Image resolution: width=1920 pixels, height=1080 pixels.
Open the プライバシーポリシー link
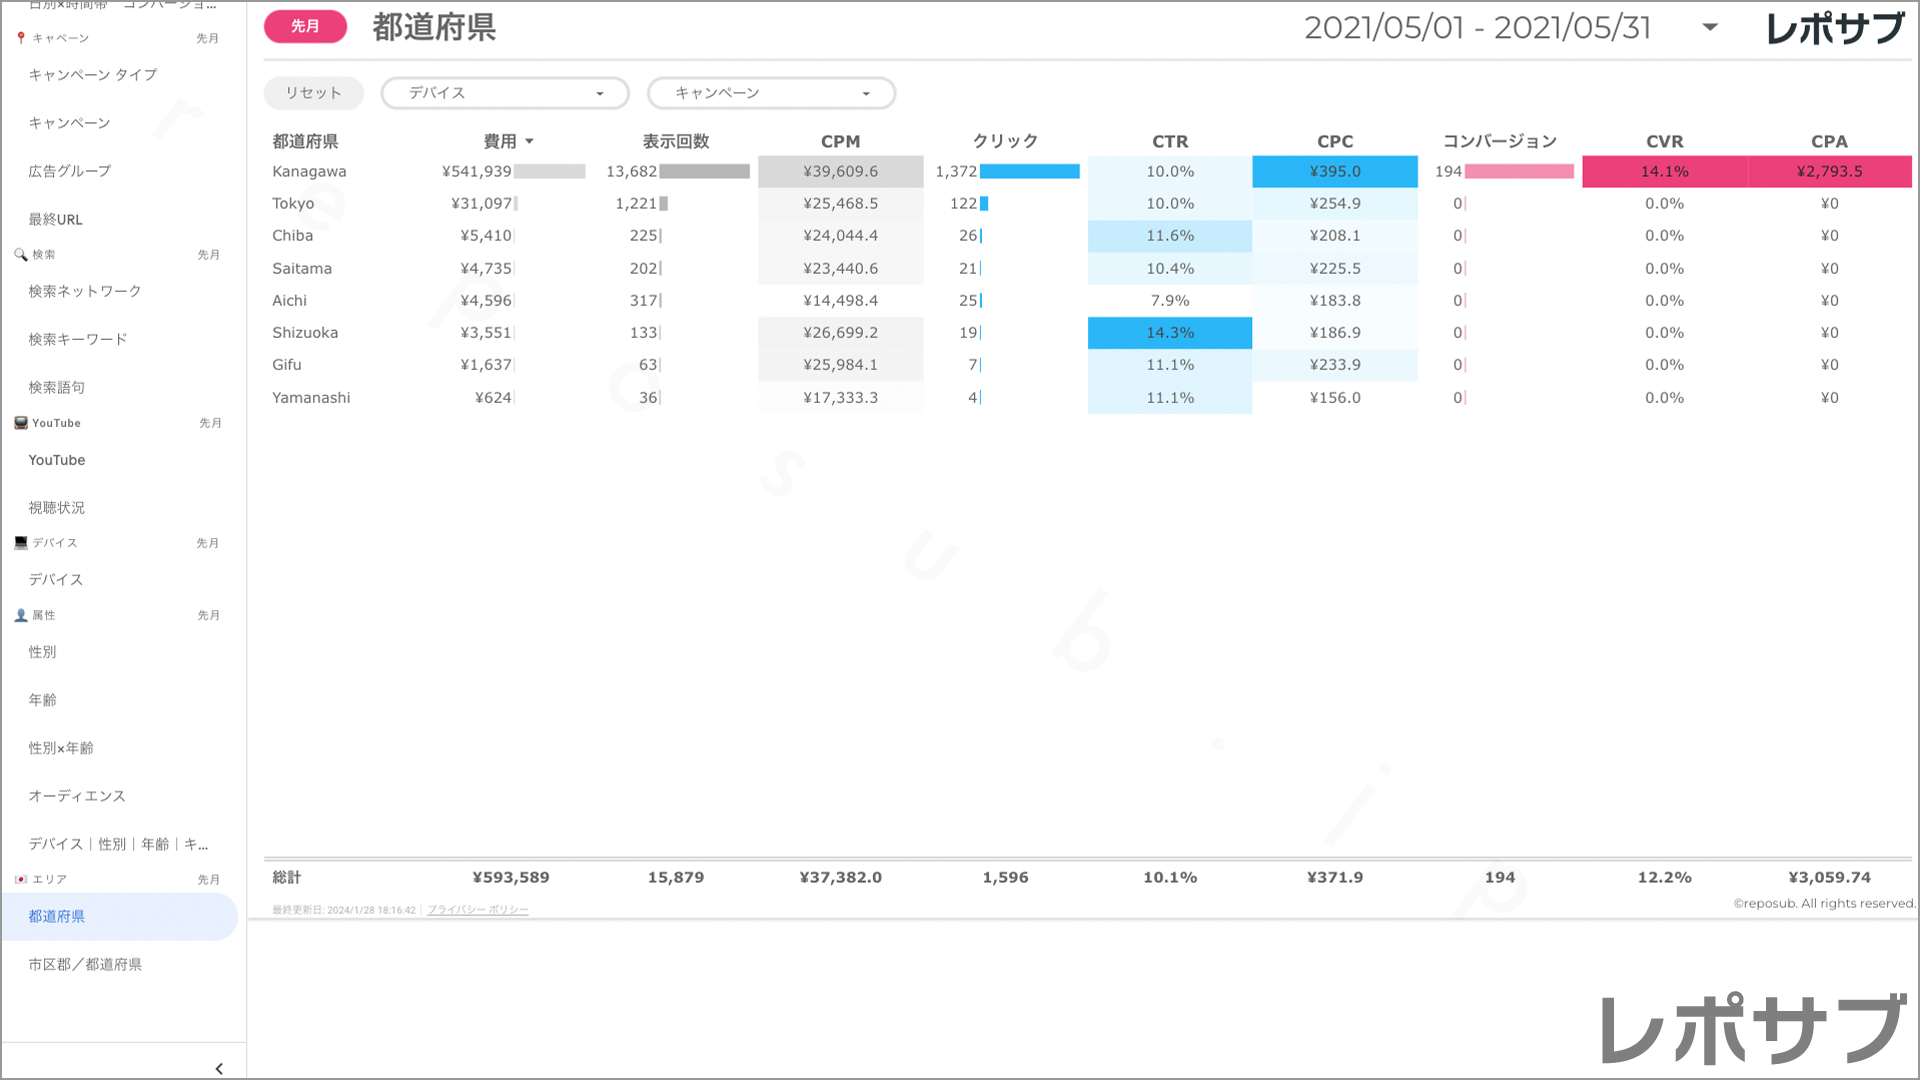(477, 910)
